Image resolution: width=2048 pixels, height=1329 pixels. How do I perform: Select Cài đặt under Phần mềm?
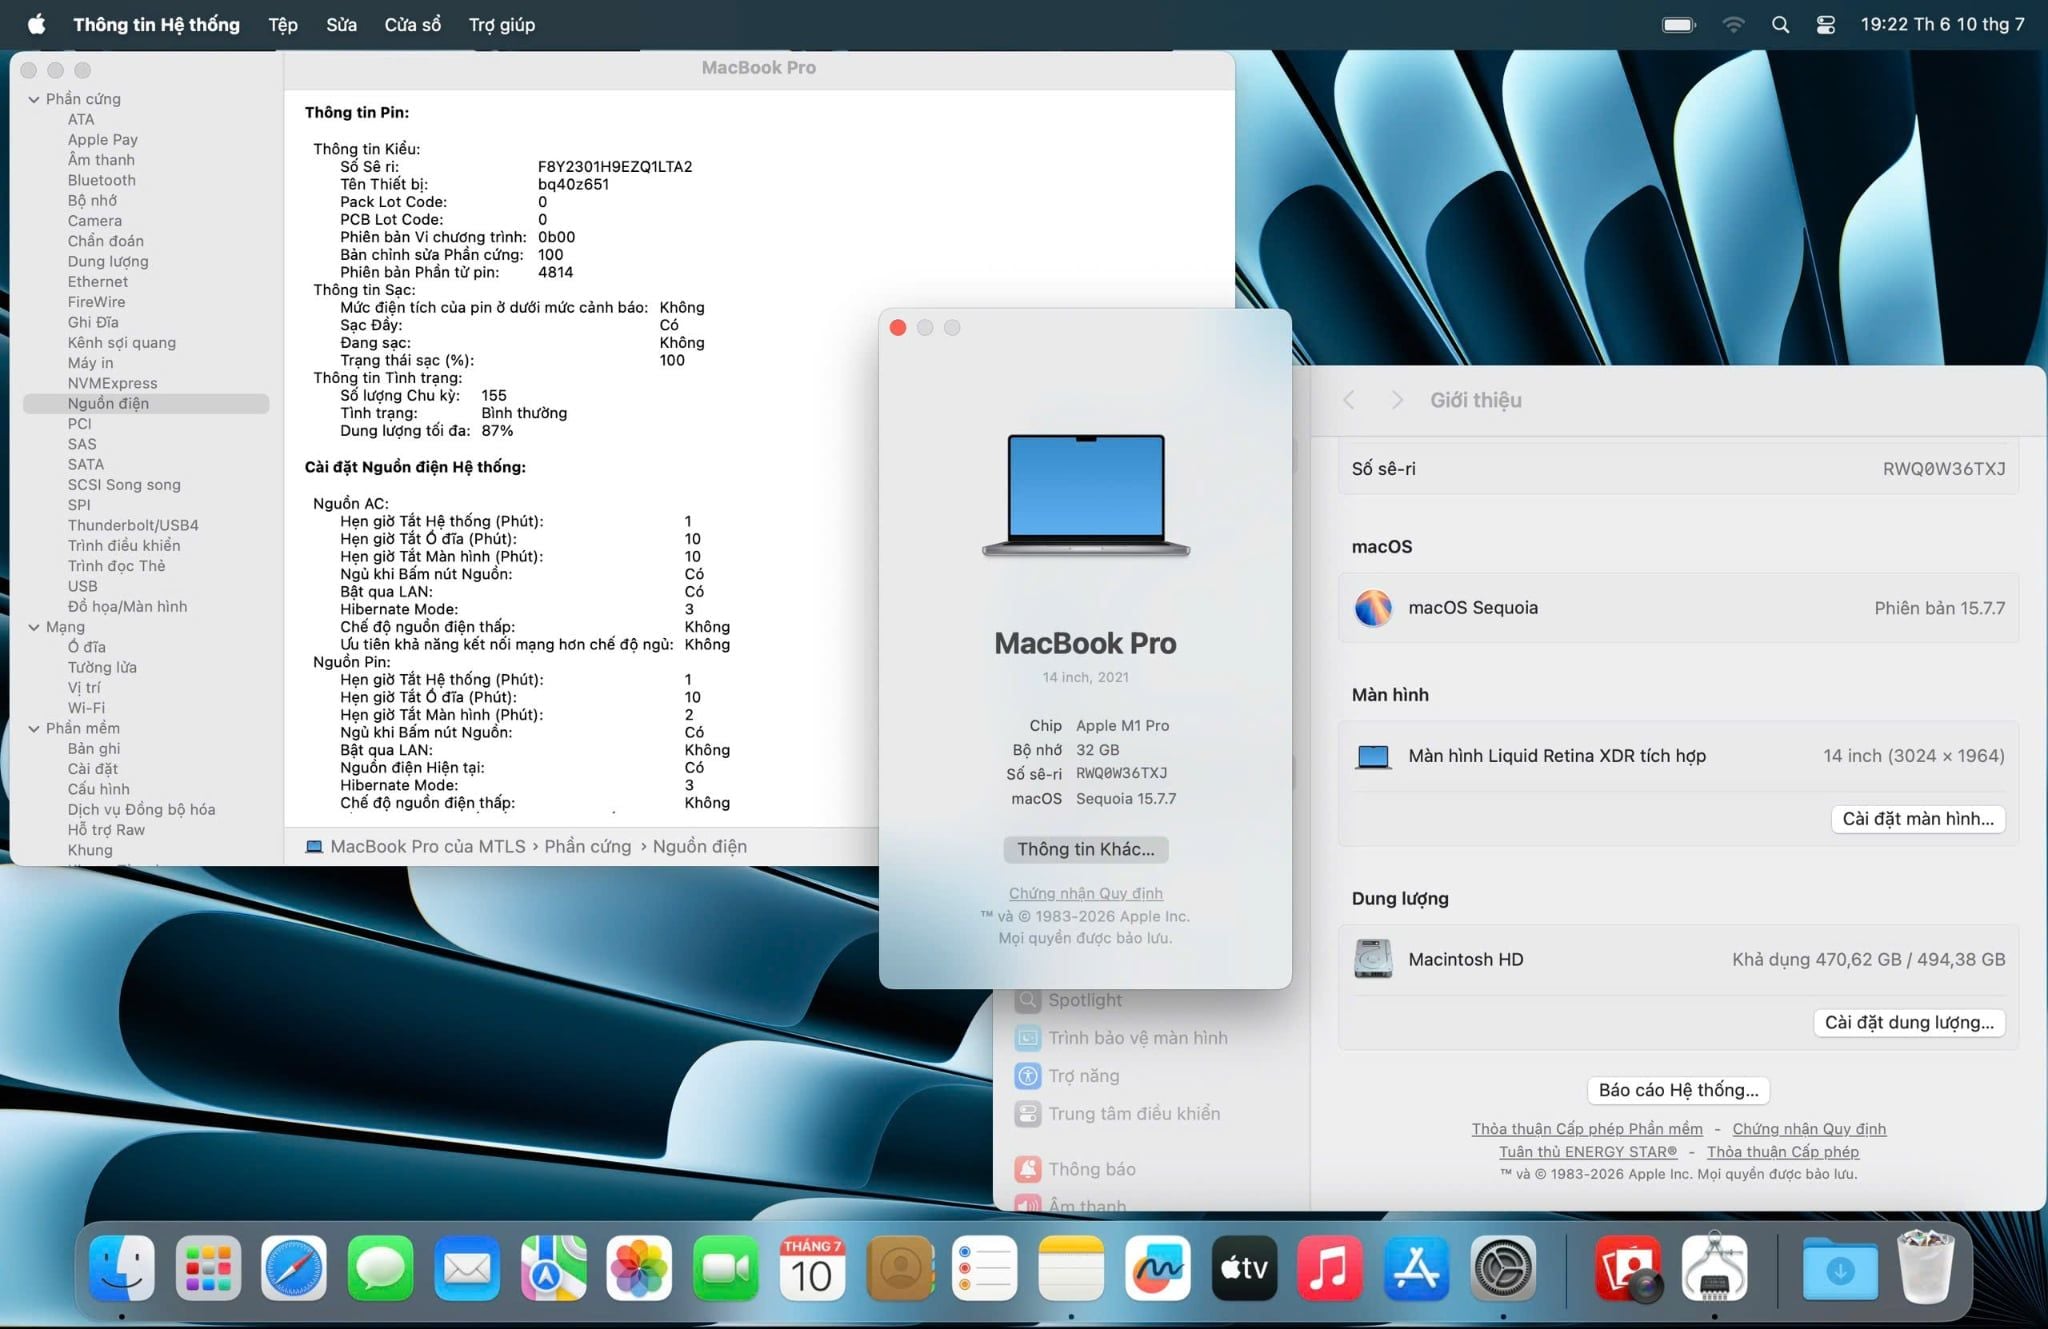(x=93, y=769)
